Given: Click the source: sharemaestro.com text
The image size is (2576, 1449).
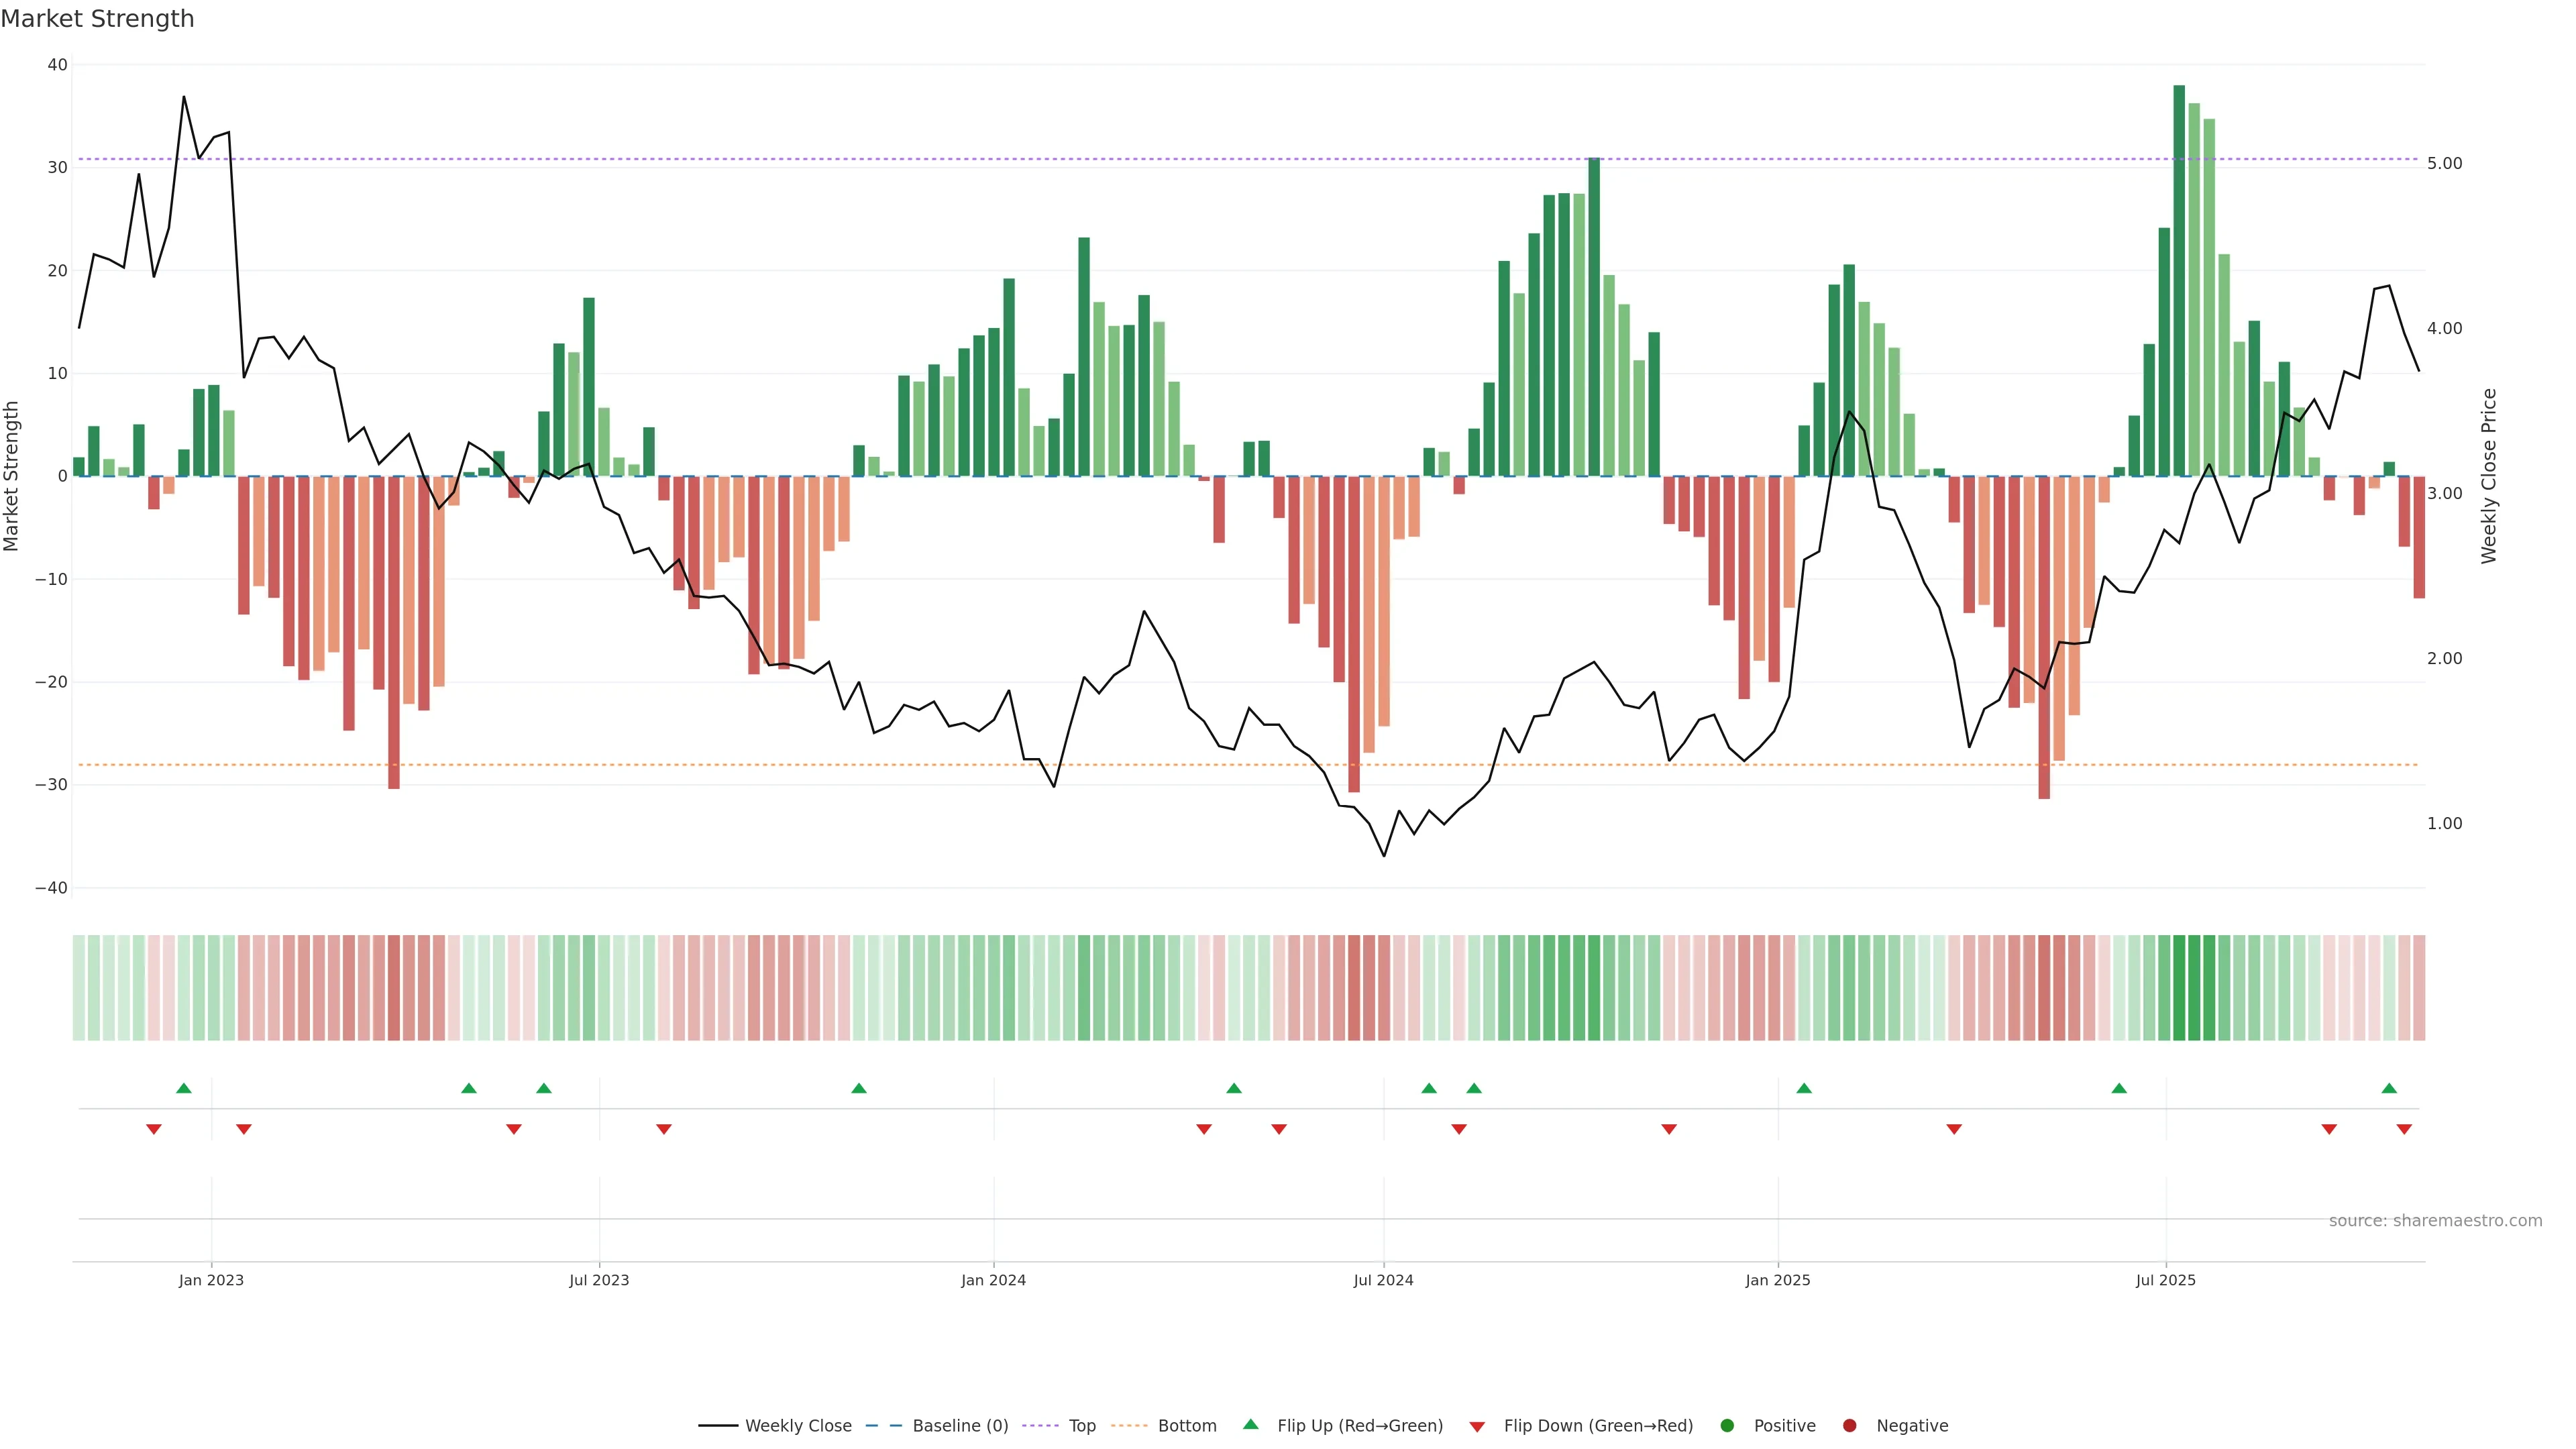Looking at the screenshot, I should (x=2435, y=1221).
